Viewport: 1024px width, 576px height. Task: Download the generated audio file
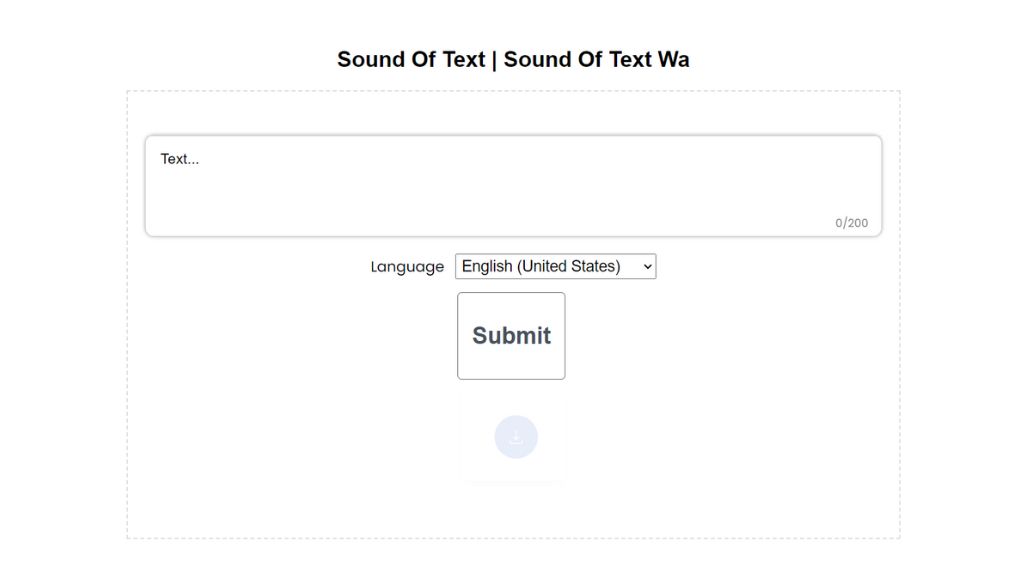tap(516, 437)
